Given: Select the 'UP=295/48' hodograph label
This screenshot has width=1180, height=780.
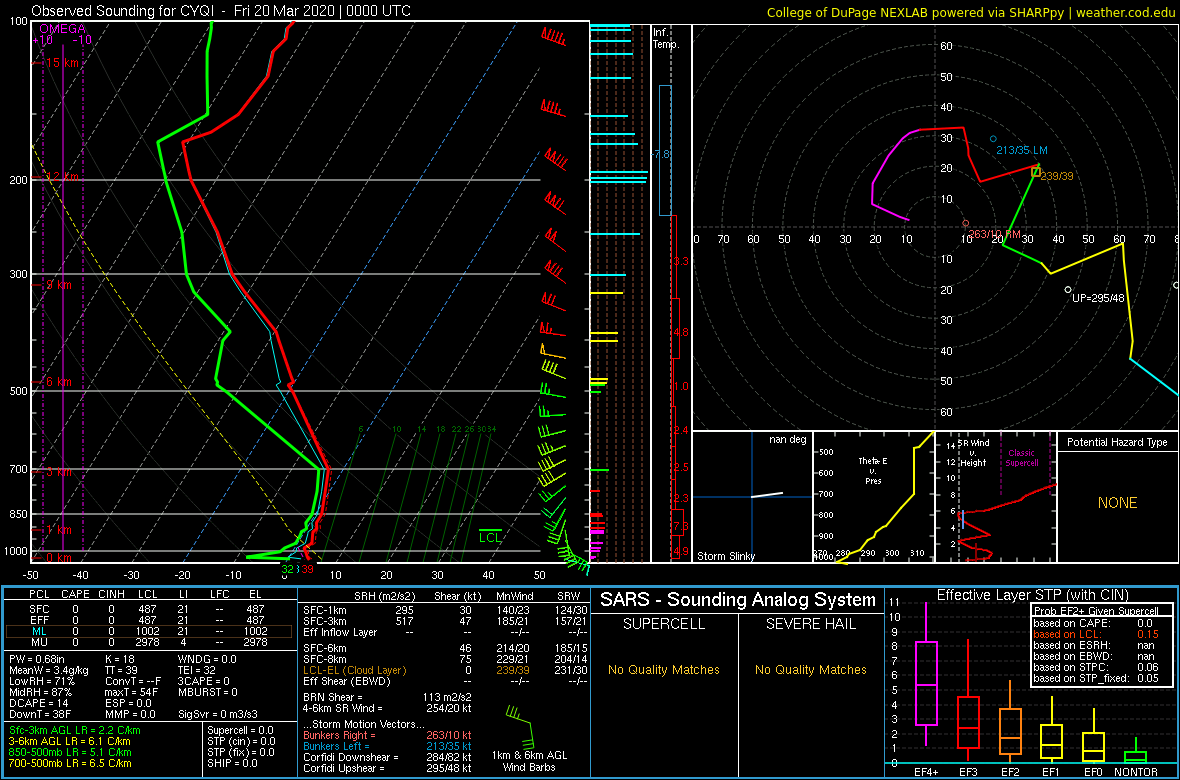Looking at the screenshot, I should 1099,299.
